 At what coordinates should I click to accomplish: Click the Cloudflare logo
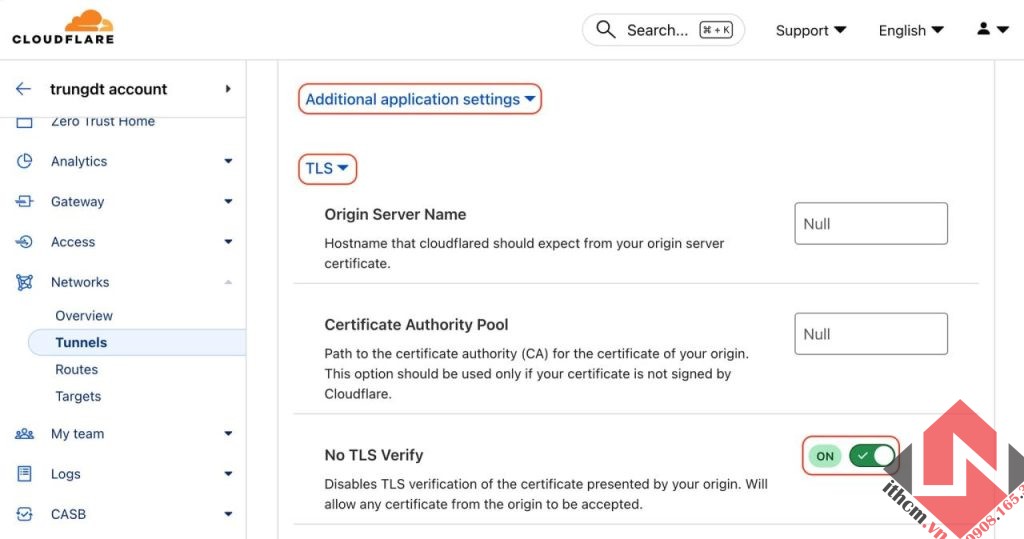tap(63, 27)
